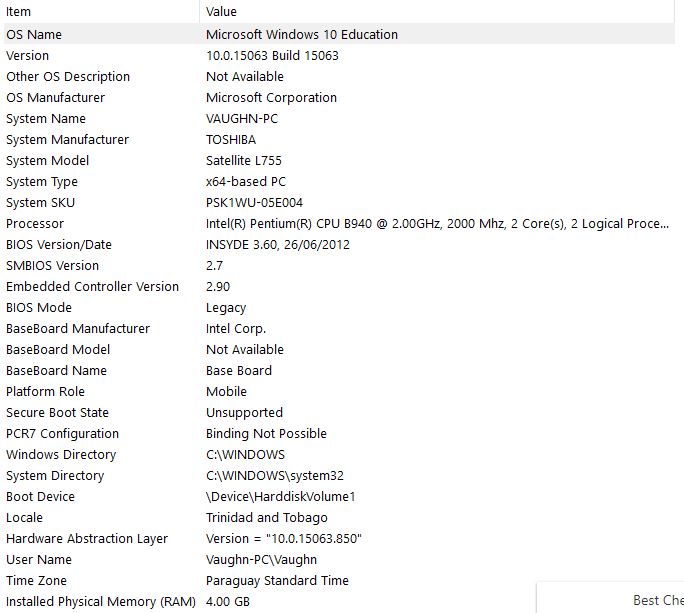Image resolution: width=684 pixels, height=613 pixels.
Task: Select the SMBIOS Version row label
Action: click(52, 265)
